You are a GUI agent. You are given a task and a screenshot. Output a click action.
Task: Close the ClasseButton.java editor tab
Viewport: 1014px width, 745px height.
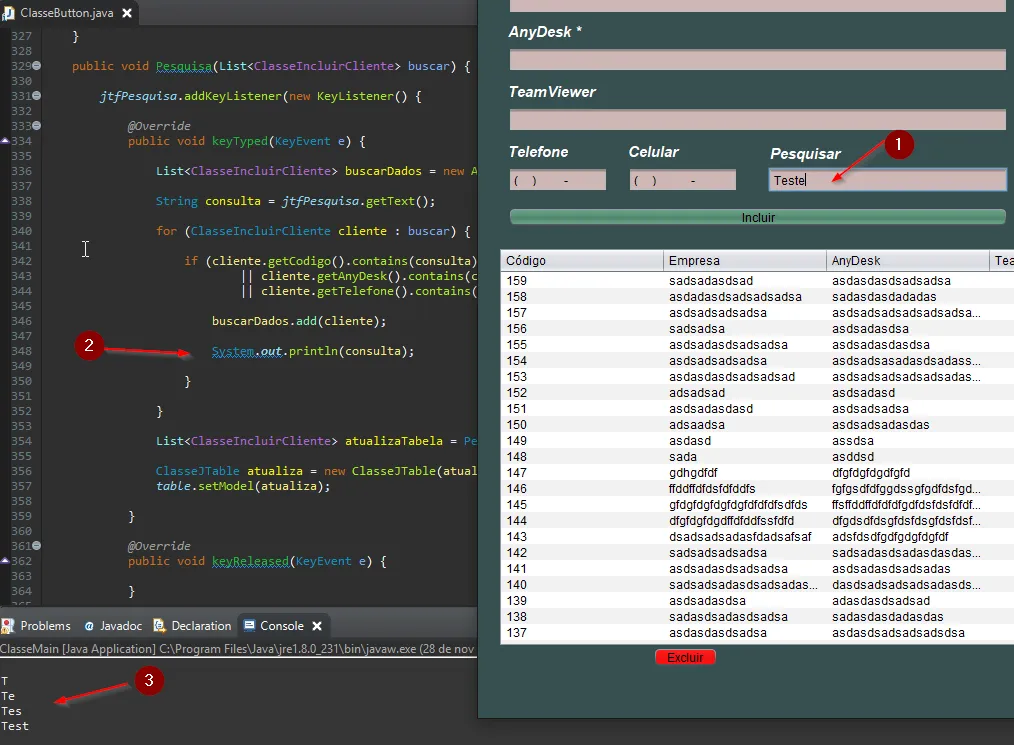[x=128, y=12]
